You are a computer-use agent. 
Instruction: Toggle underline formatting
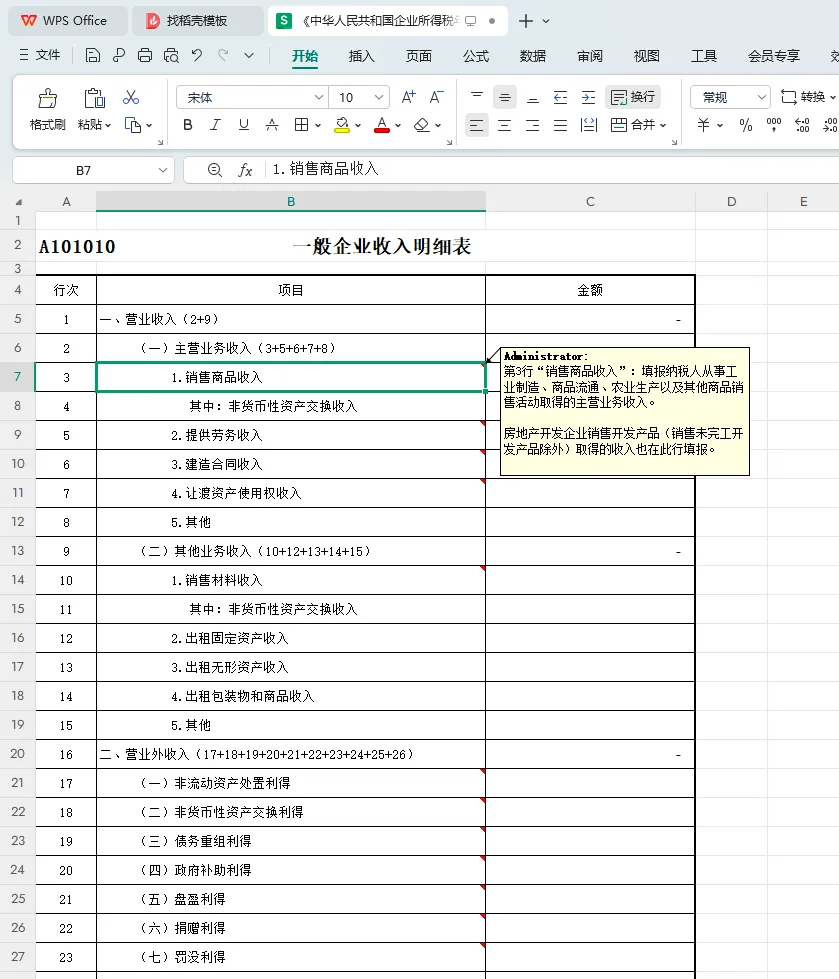tap(243, 125)
